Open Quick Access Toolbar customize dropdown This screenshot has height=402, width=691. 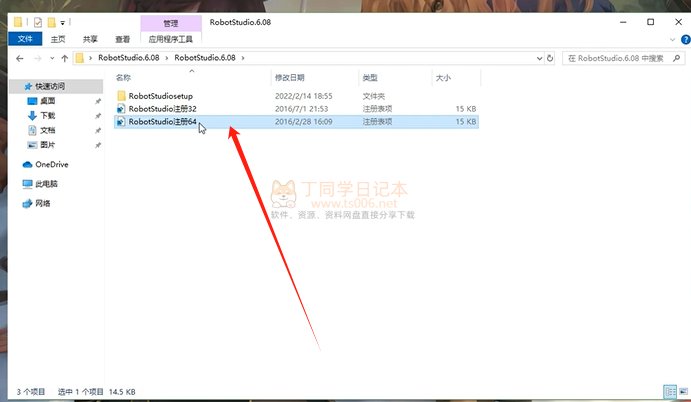63,22
